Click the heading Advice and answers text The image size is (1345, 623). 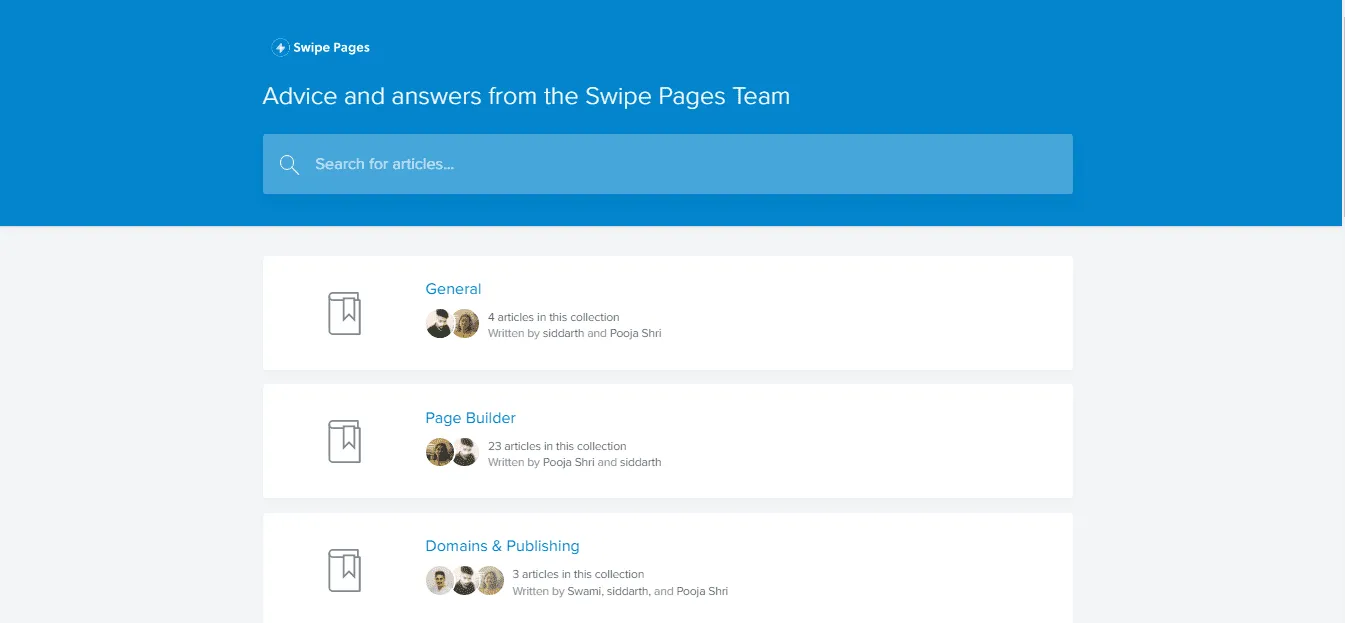[526, 96]
